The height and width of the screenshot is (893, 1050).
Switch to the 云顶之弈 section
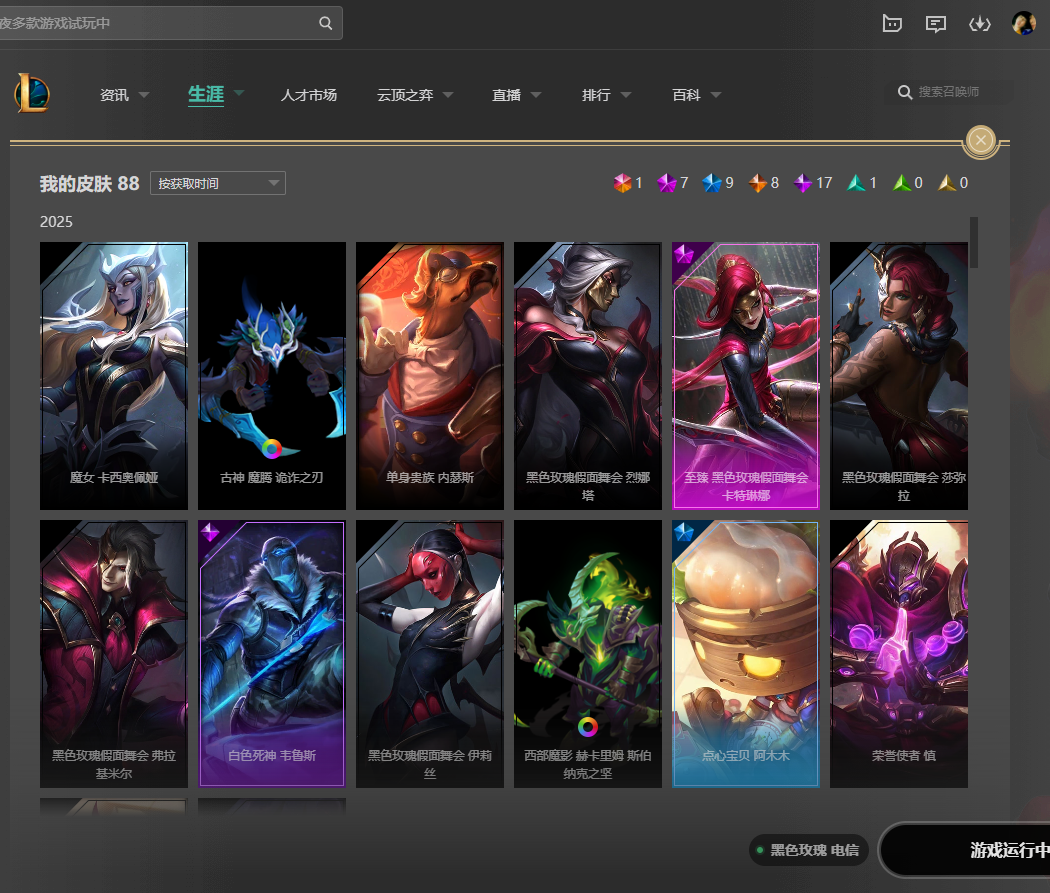(405, 95)
